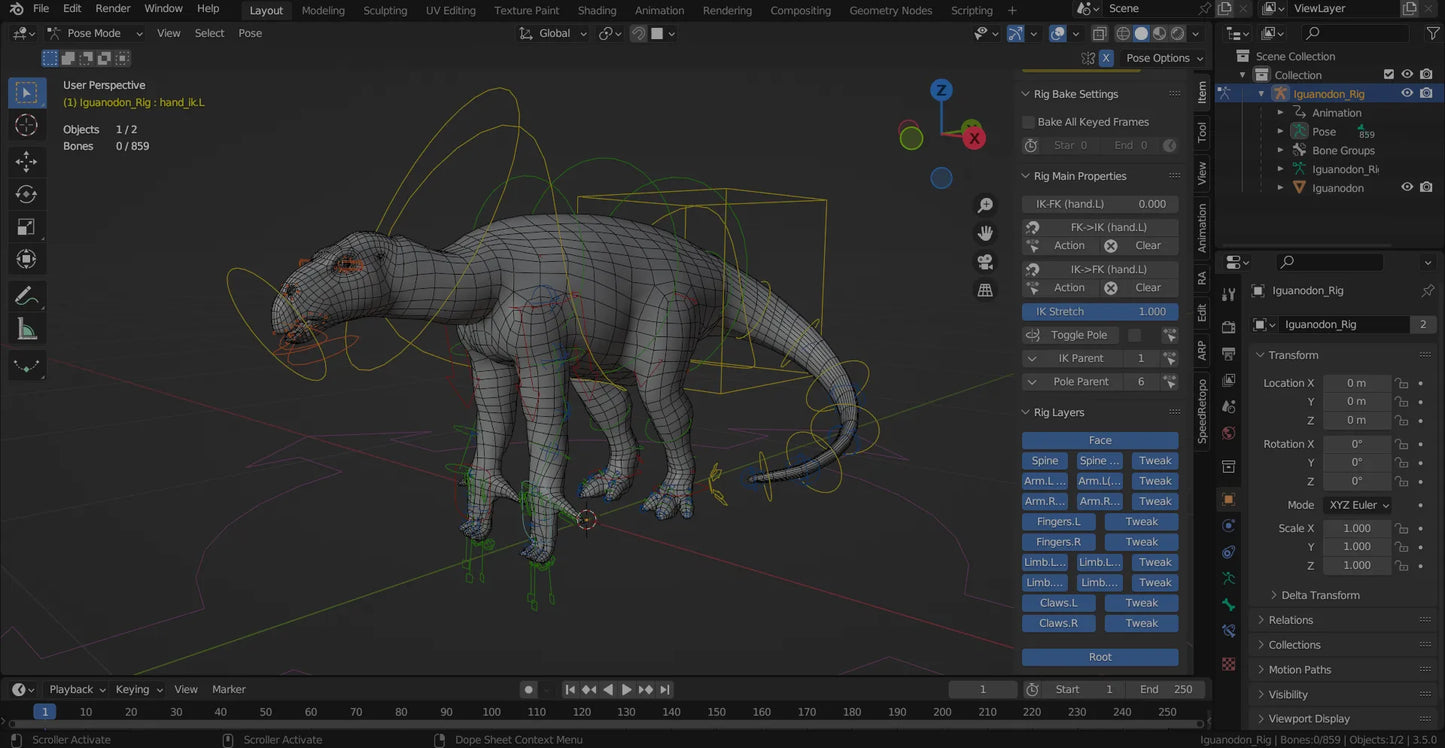Select the Select Box tool
The height and width of the screenshot is (748, 1445).
(27, 92)
